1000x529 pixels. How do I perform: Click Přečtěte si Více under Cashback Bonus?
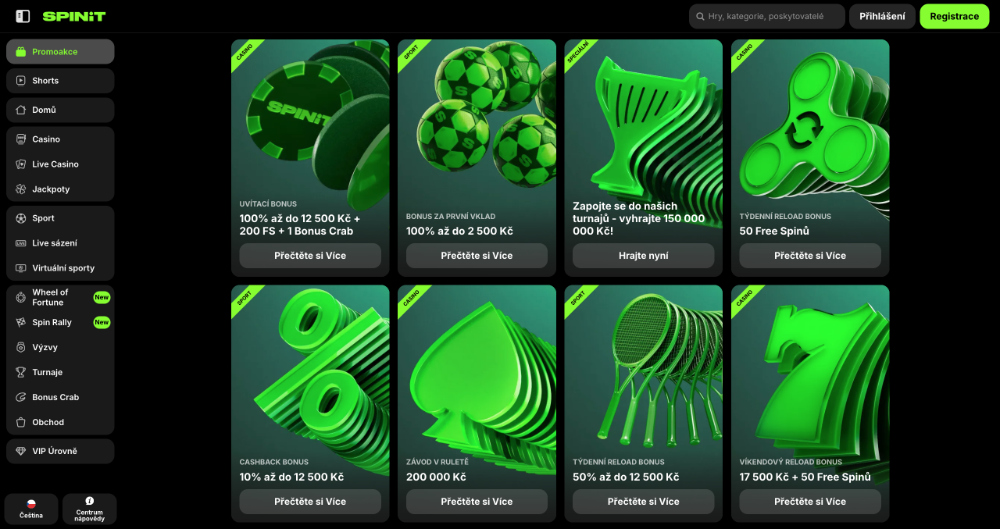[x=310, y=502]
